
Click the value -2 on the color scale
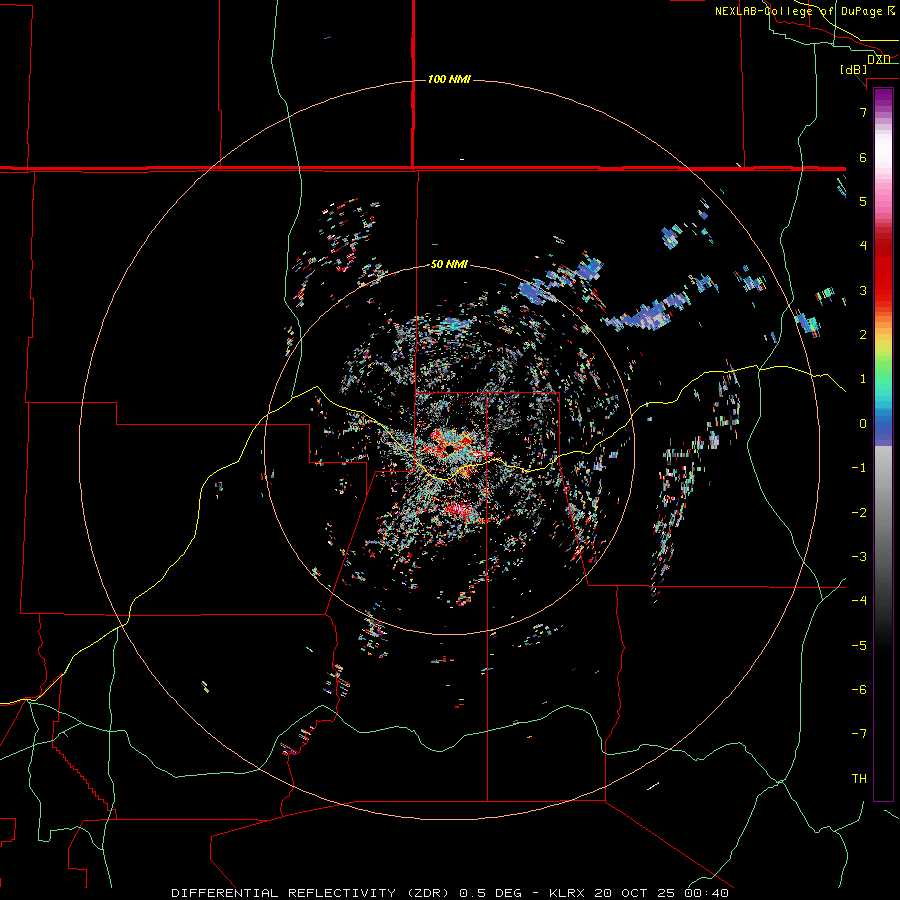[859, 512]
